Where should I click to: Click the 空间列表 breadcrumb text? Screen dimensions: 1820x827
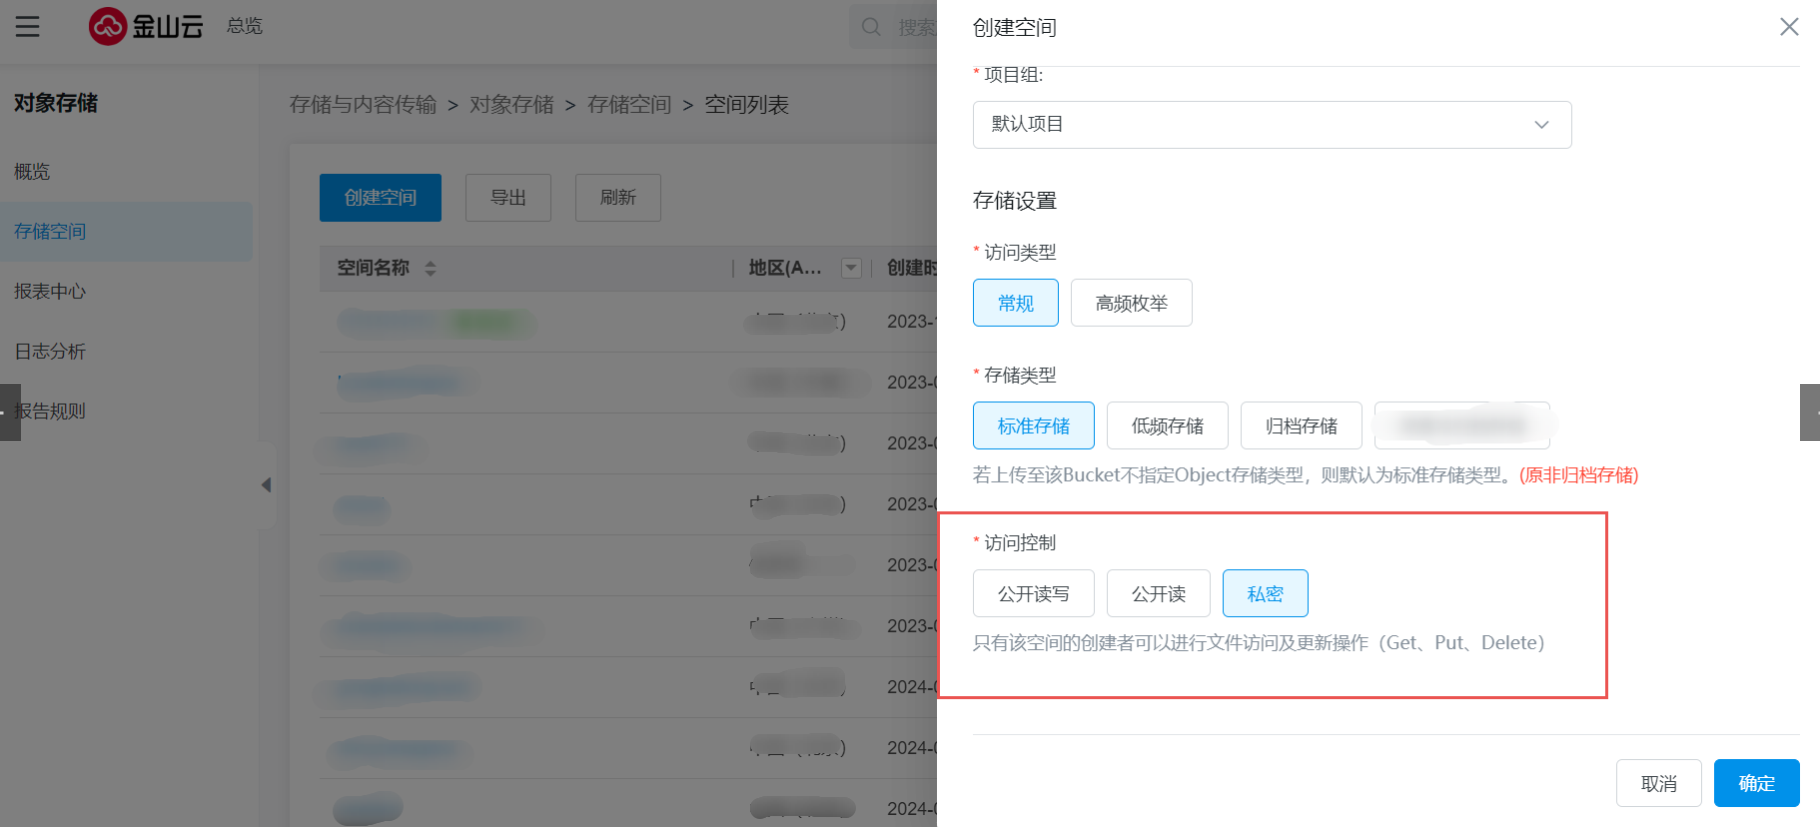[x=747, y=105]
